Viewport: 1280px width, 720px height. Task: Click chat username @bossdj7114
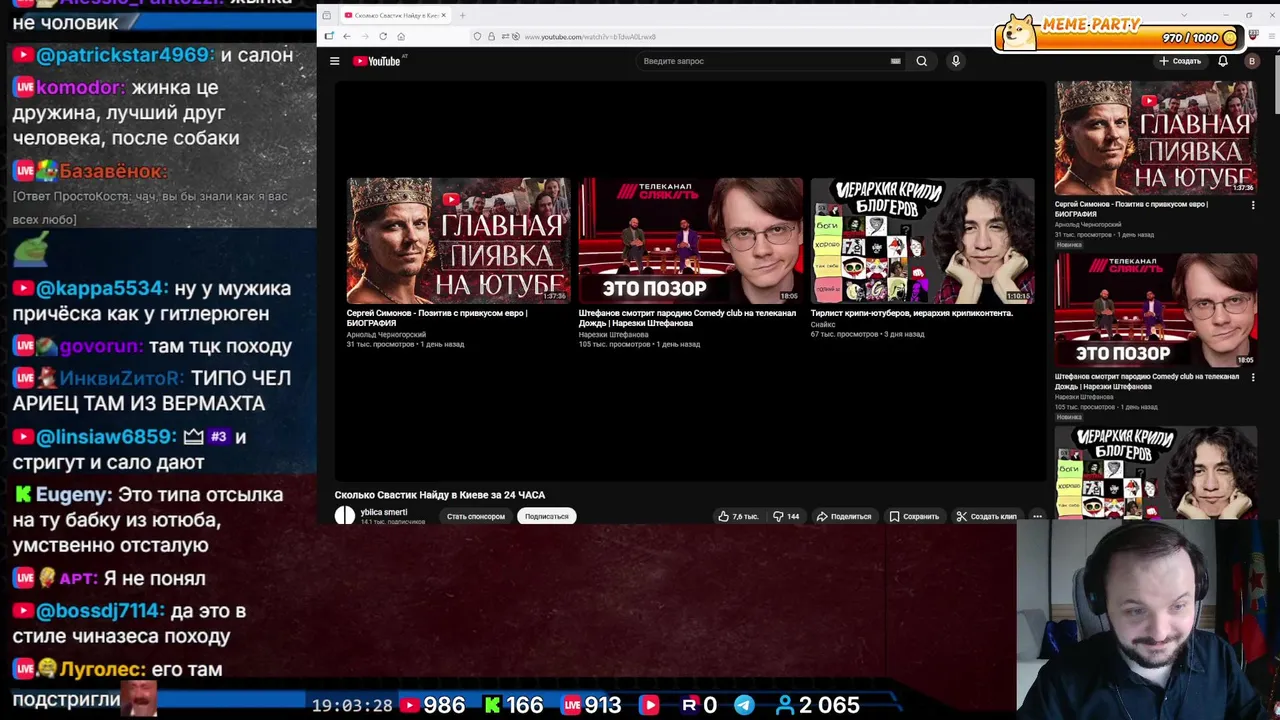point(100,611)
